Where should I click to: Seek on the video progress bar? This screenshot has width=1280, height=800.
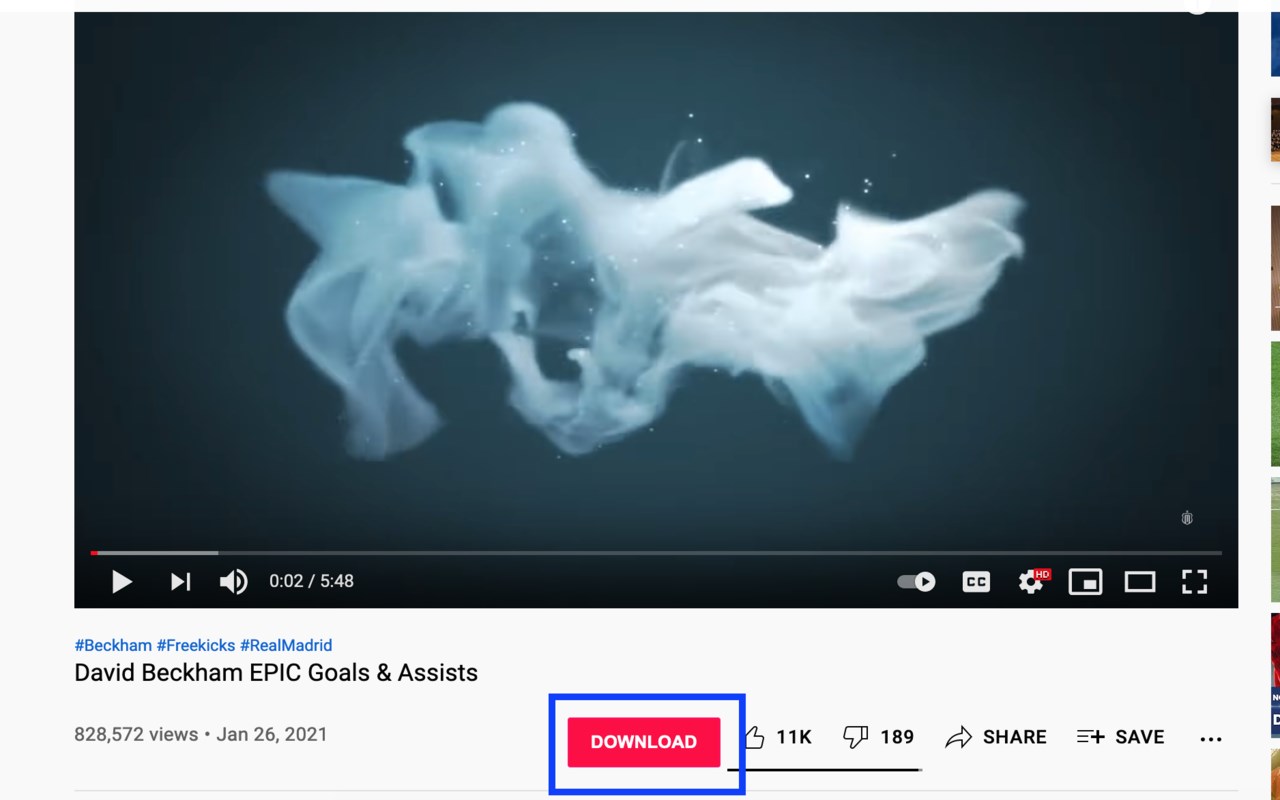click(656, 552)
